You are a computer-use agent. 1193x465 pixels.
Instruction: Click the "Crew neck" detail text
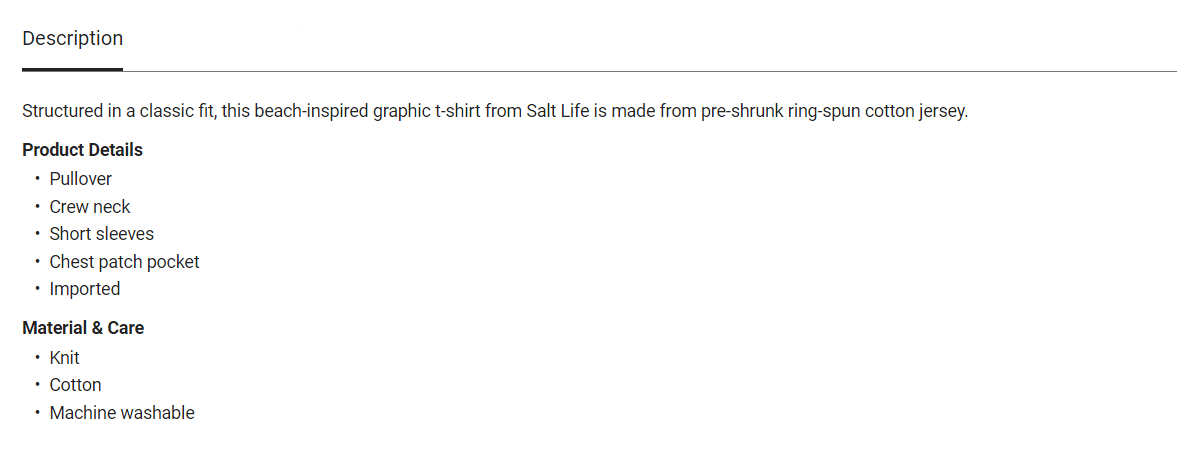(90, 207)
